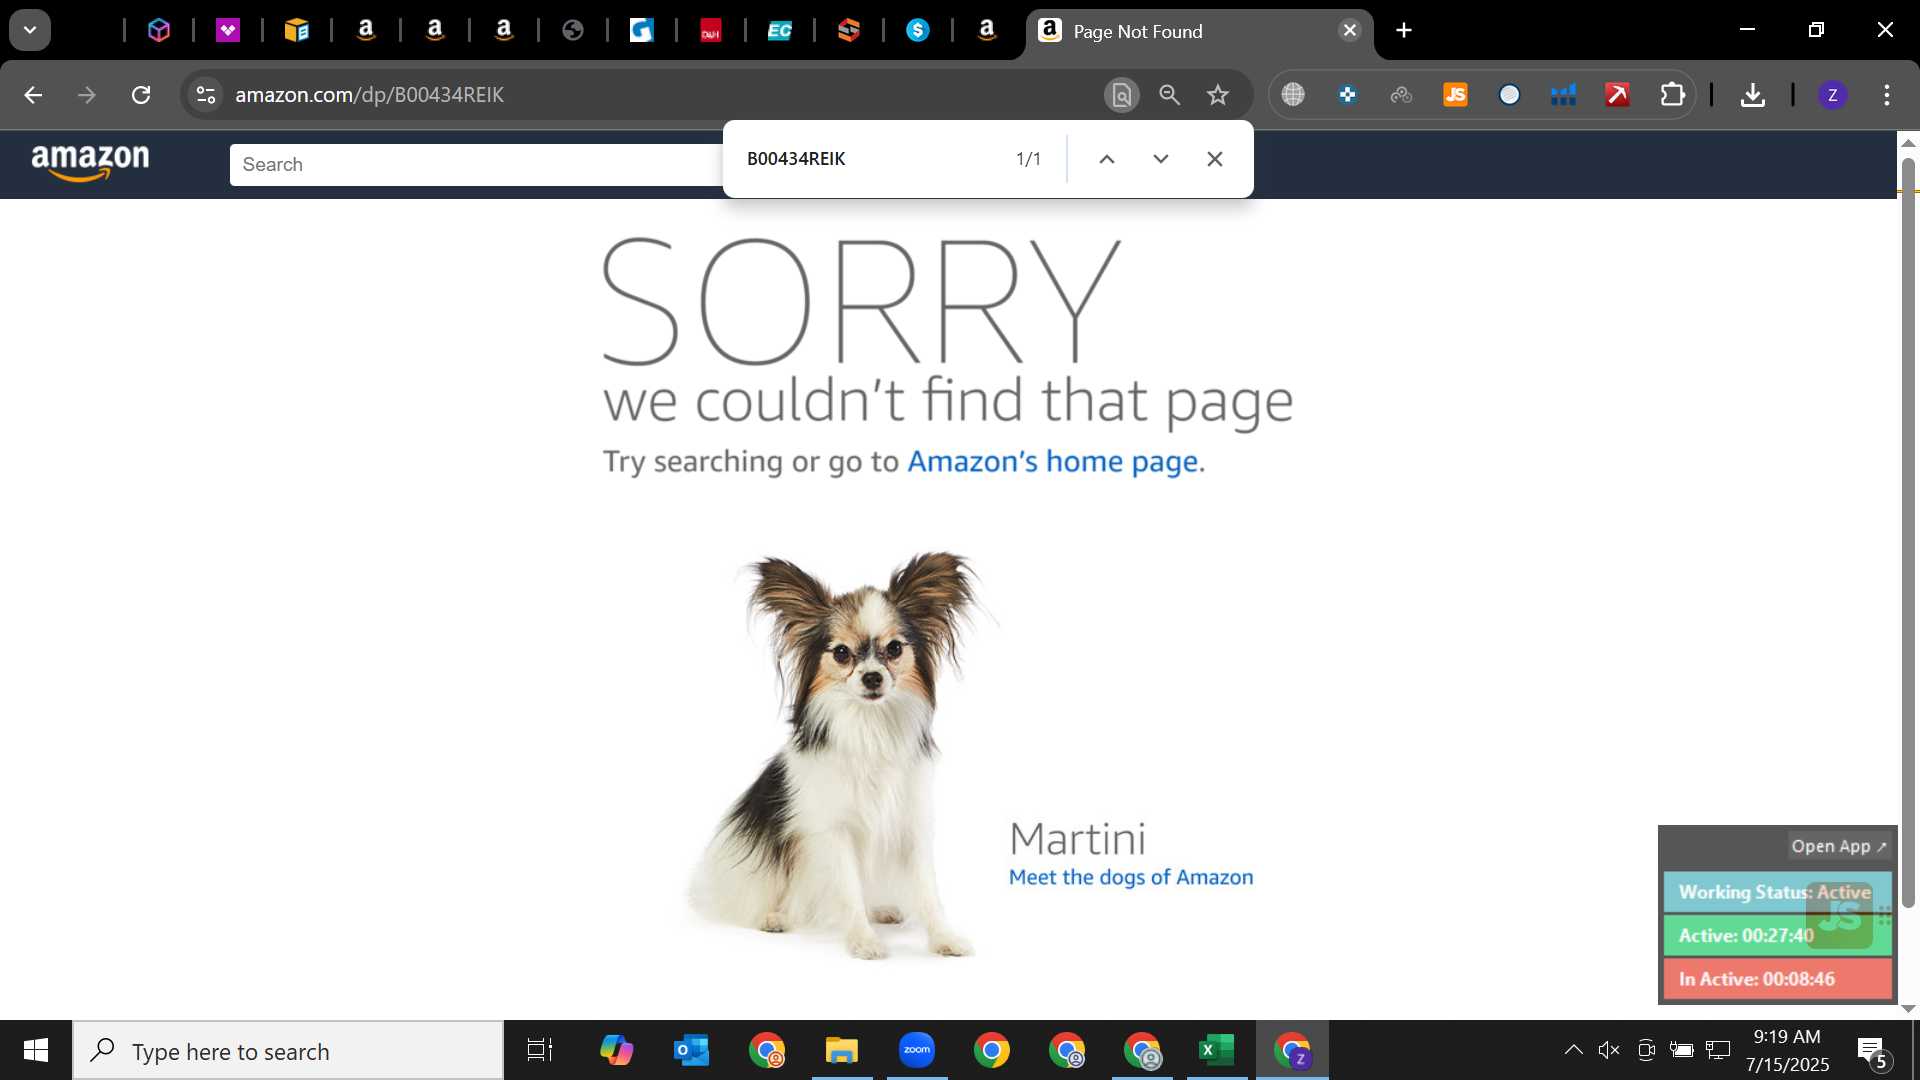Click the globe extension icon

(1294, 95)
